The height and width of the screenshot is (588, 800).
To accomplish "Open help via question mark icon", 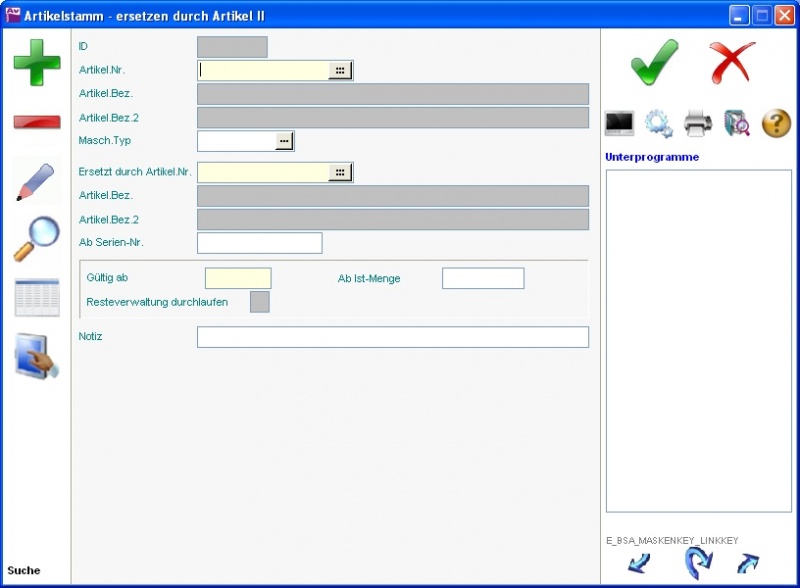I will click(x=776, y=123).
